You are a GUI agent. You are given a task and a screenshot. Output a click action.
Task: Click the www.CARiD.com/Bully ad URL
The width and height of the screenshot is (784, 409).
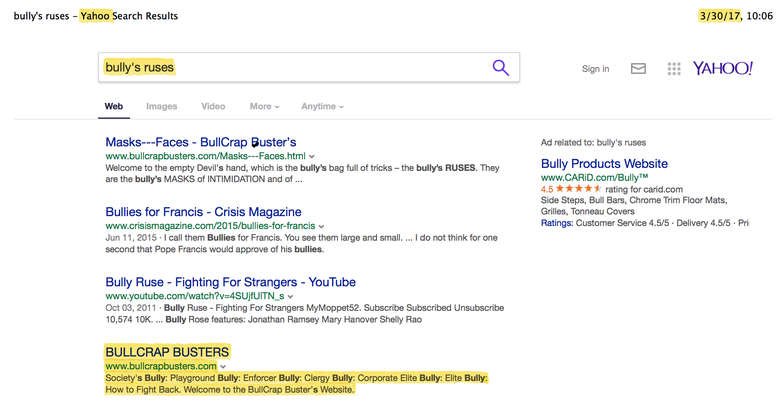(594, 178)
